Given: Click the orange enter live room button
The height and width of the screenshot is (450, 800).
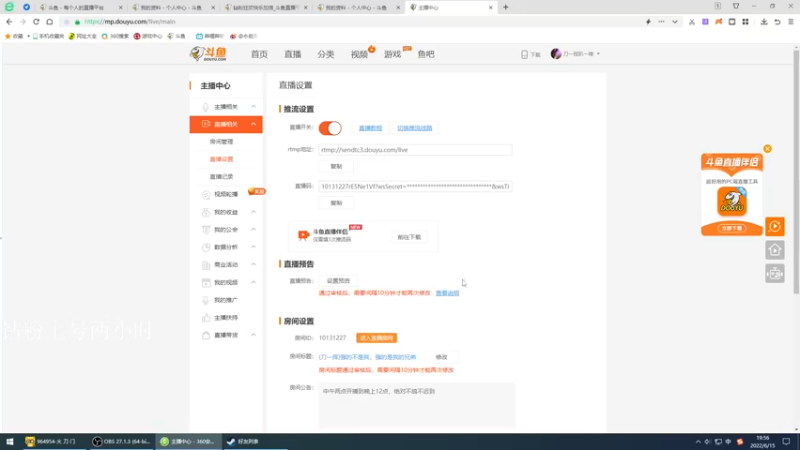Looking at the screenshot, I should 377,338.
